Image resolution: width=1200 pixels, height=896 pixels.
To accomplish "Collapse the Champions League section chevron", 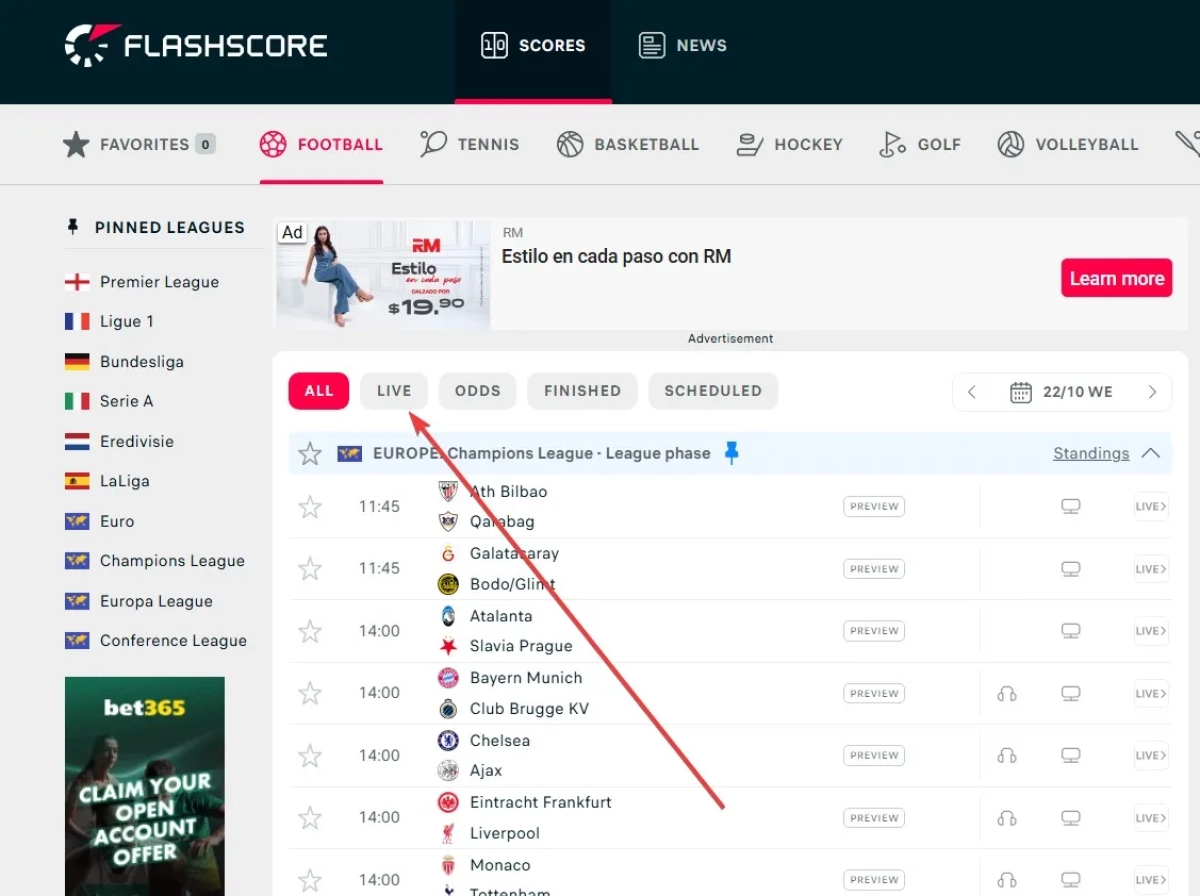I will [x=1151, y=453].
